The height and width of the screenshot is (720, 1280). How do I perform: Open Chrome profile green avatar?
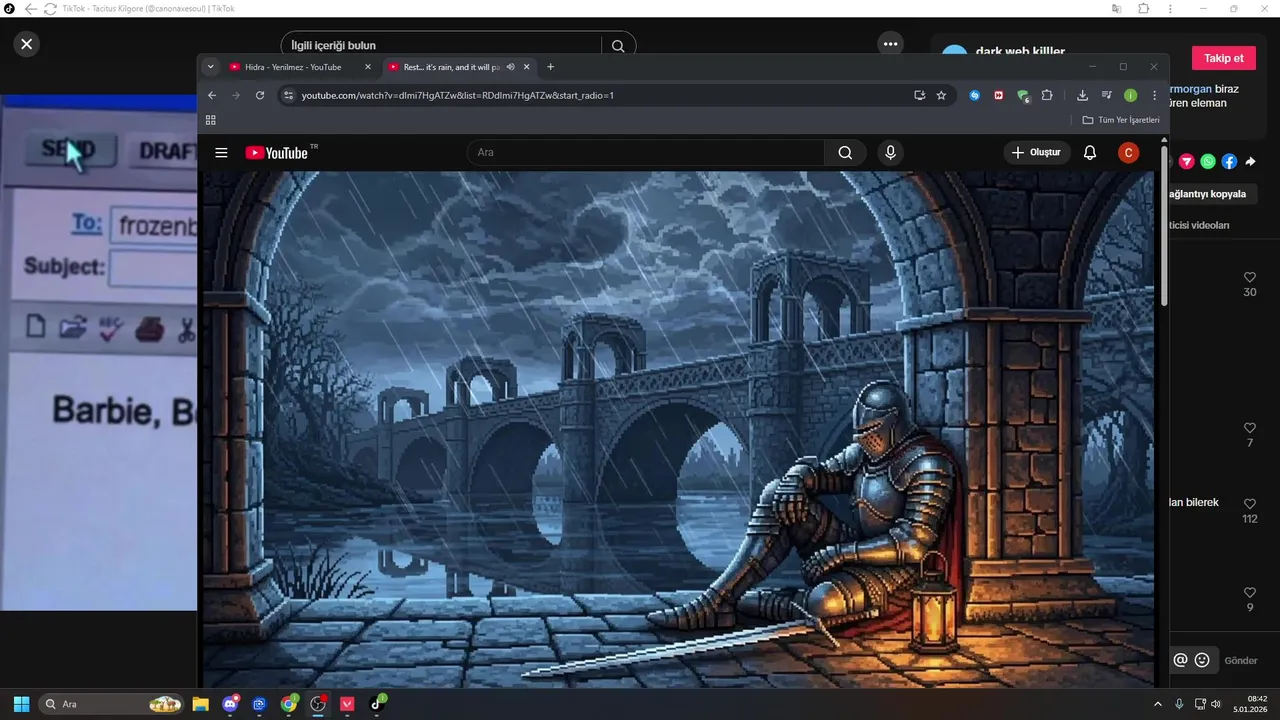1130,95
